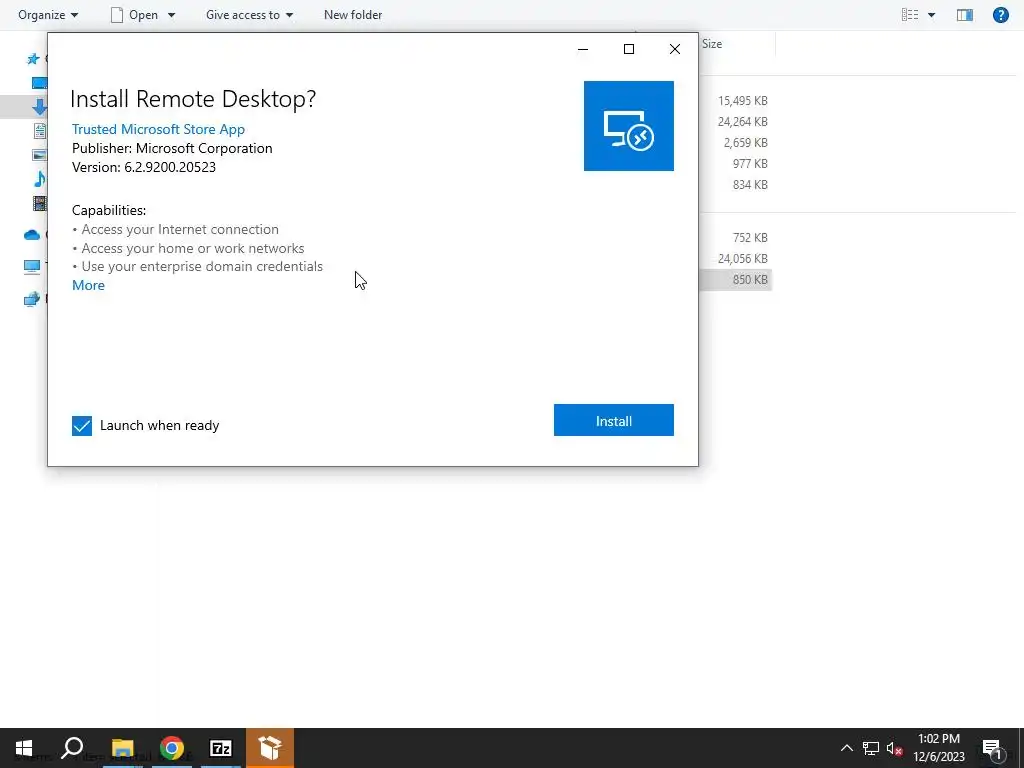Minimize the installer dialog
The height and width of the screenshot is (768, 1024).
(583, 49)
